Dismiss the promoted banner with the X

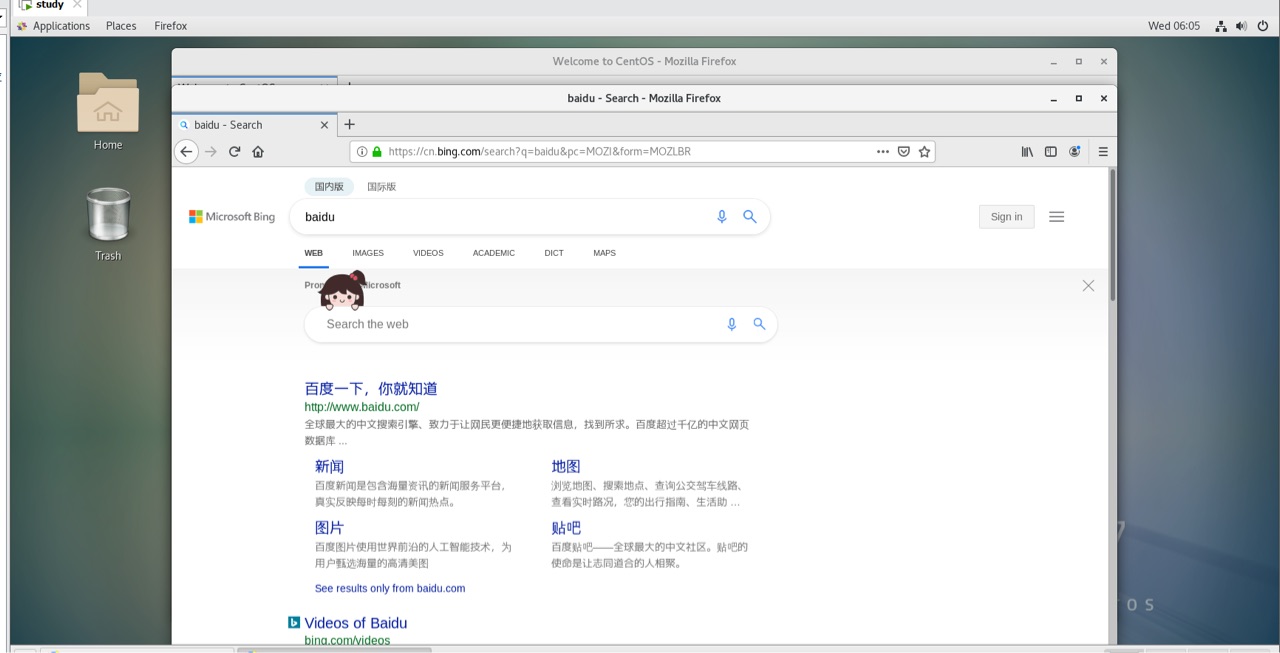[1088, 285]
